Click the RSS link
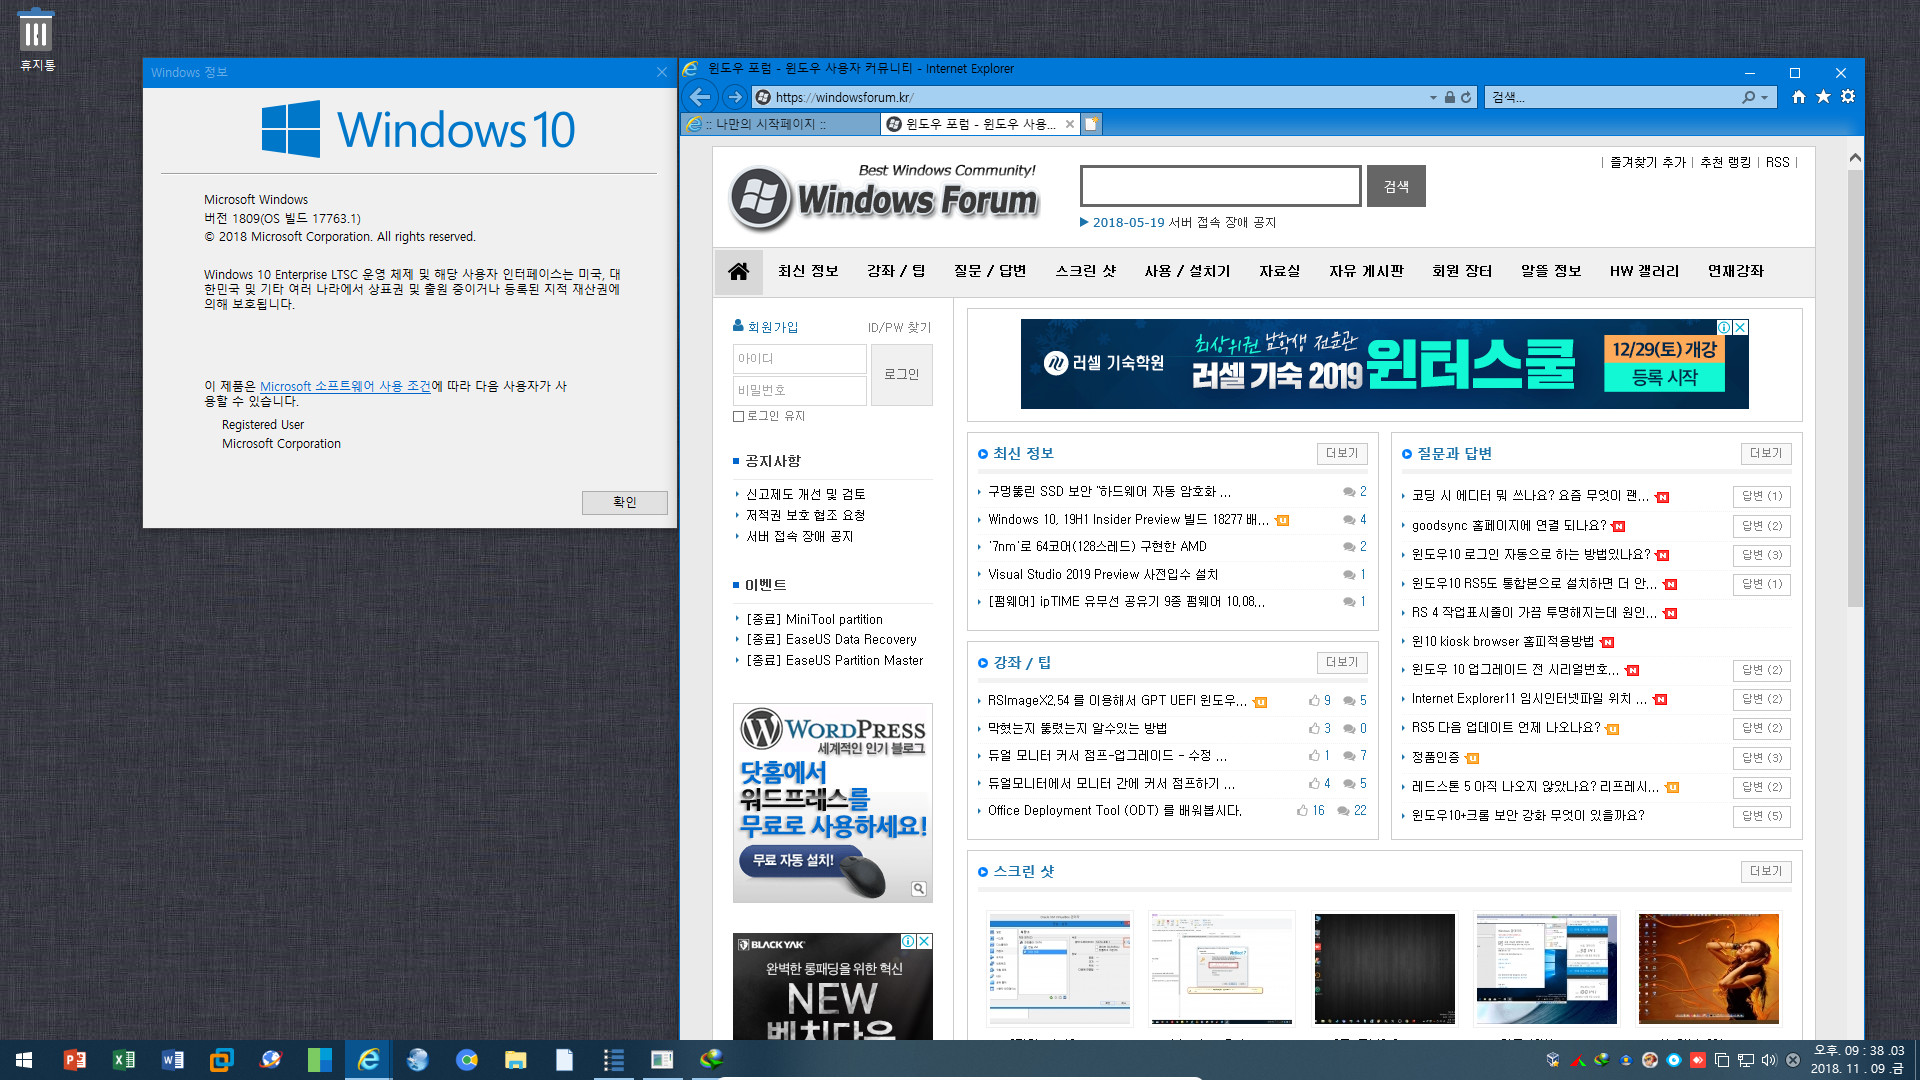 click(1777, 162)
